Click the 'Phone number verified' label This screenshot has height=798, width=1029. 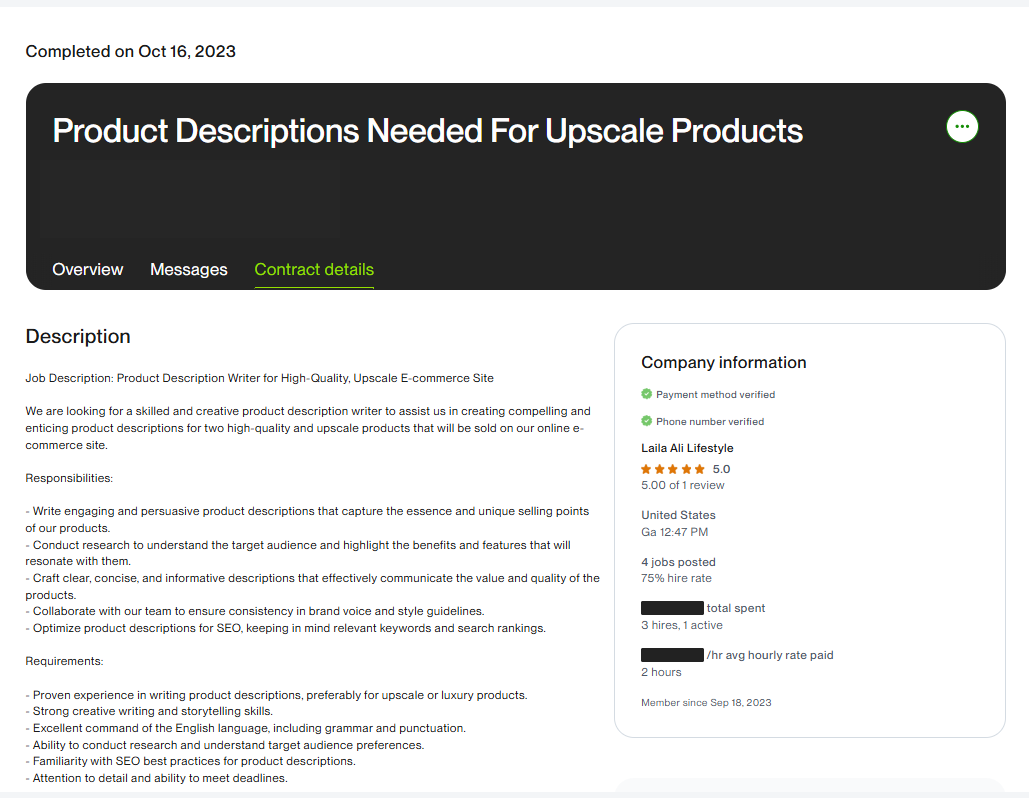pos(710,421)
